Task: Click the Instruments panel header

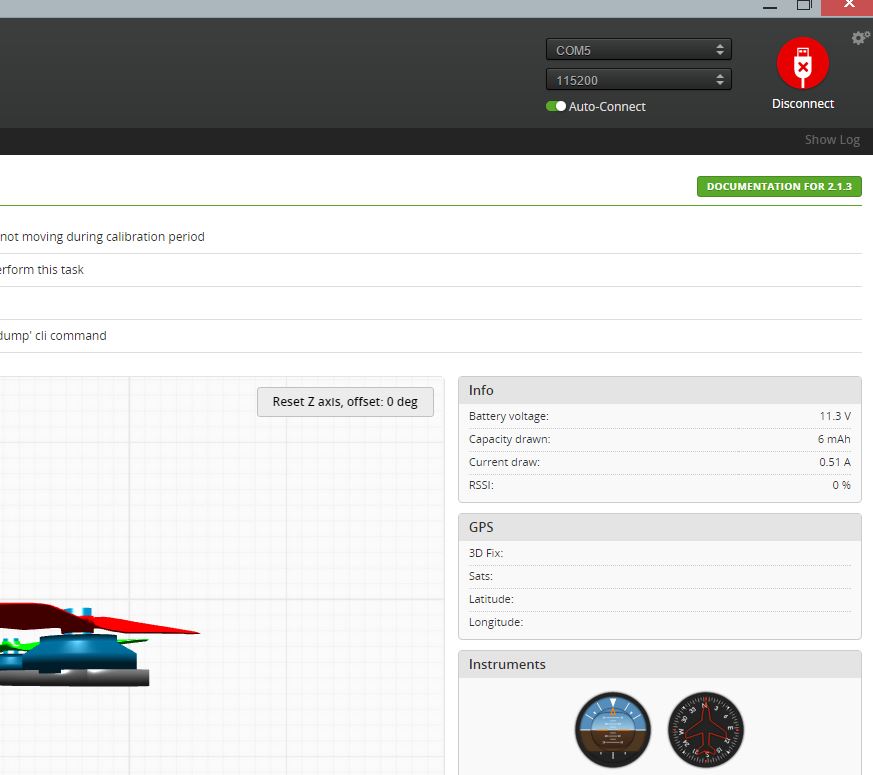Action: [659, 664]
